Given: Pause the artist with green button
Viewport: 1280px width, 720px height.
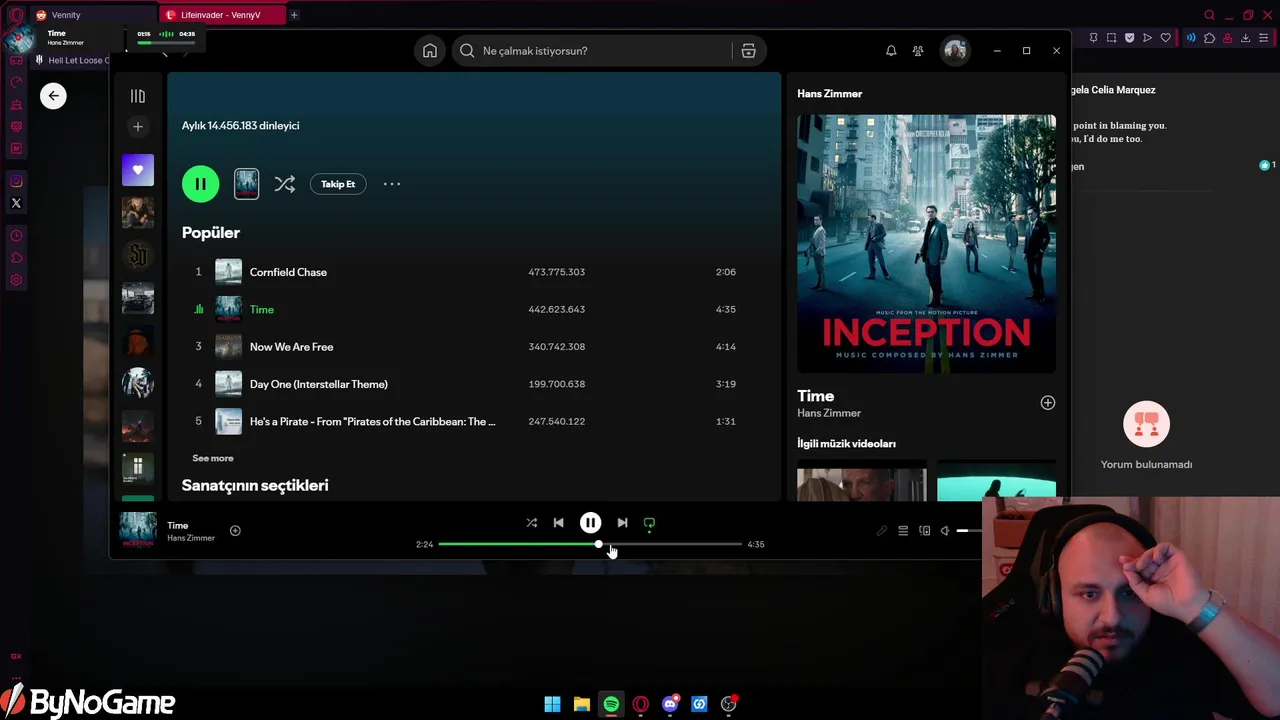Looking at the screenshot, I should [200, 184].
